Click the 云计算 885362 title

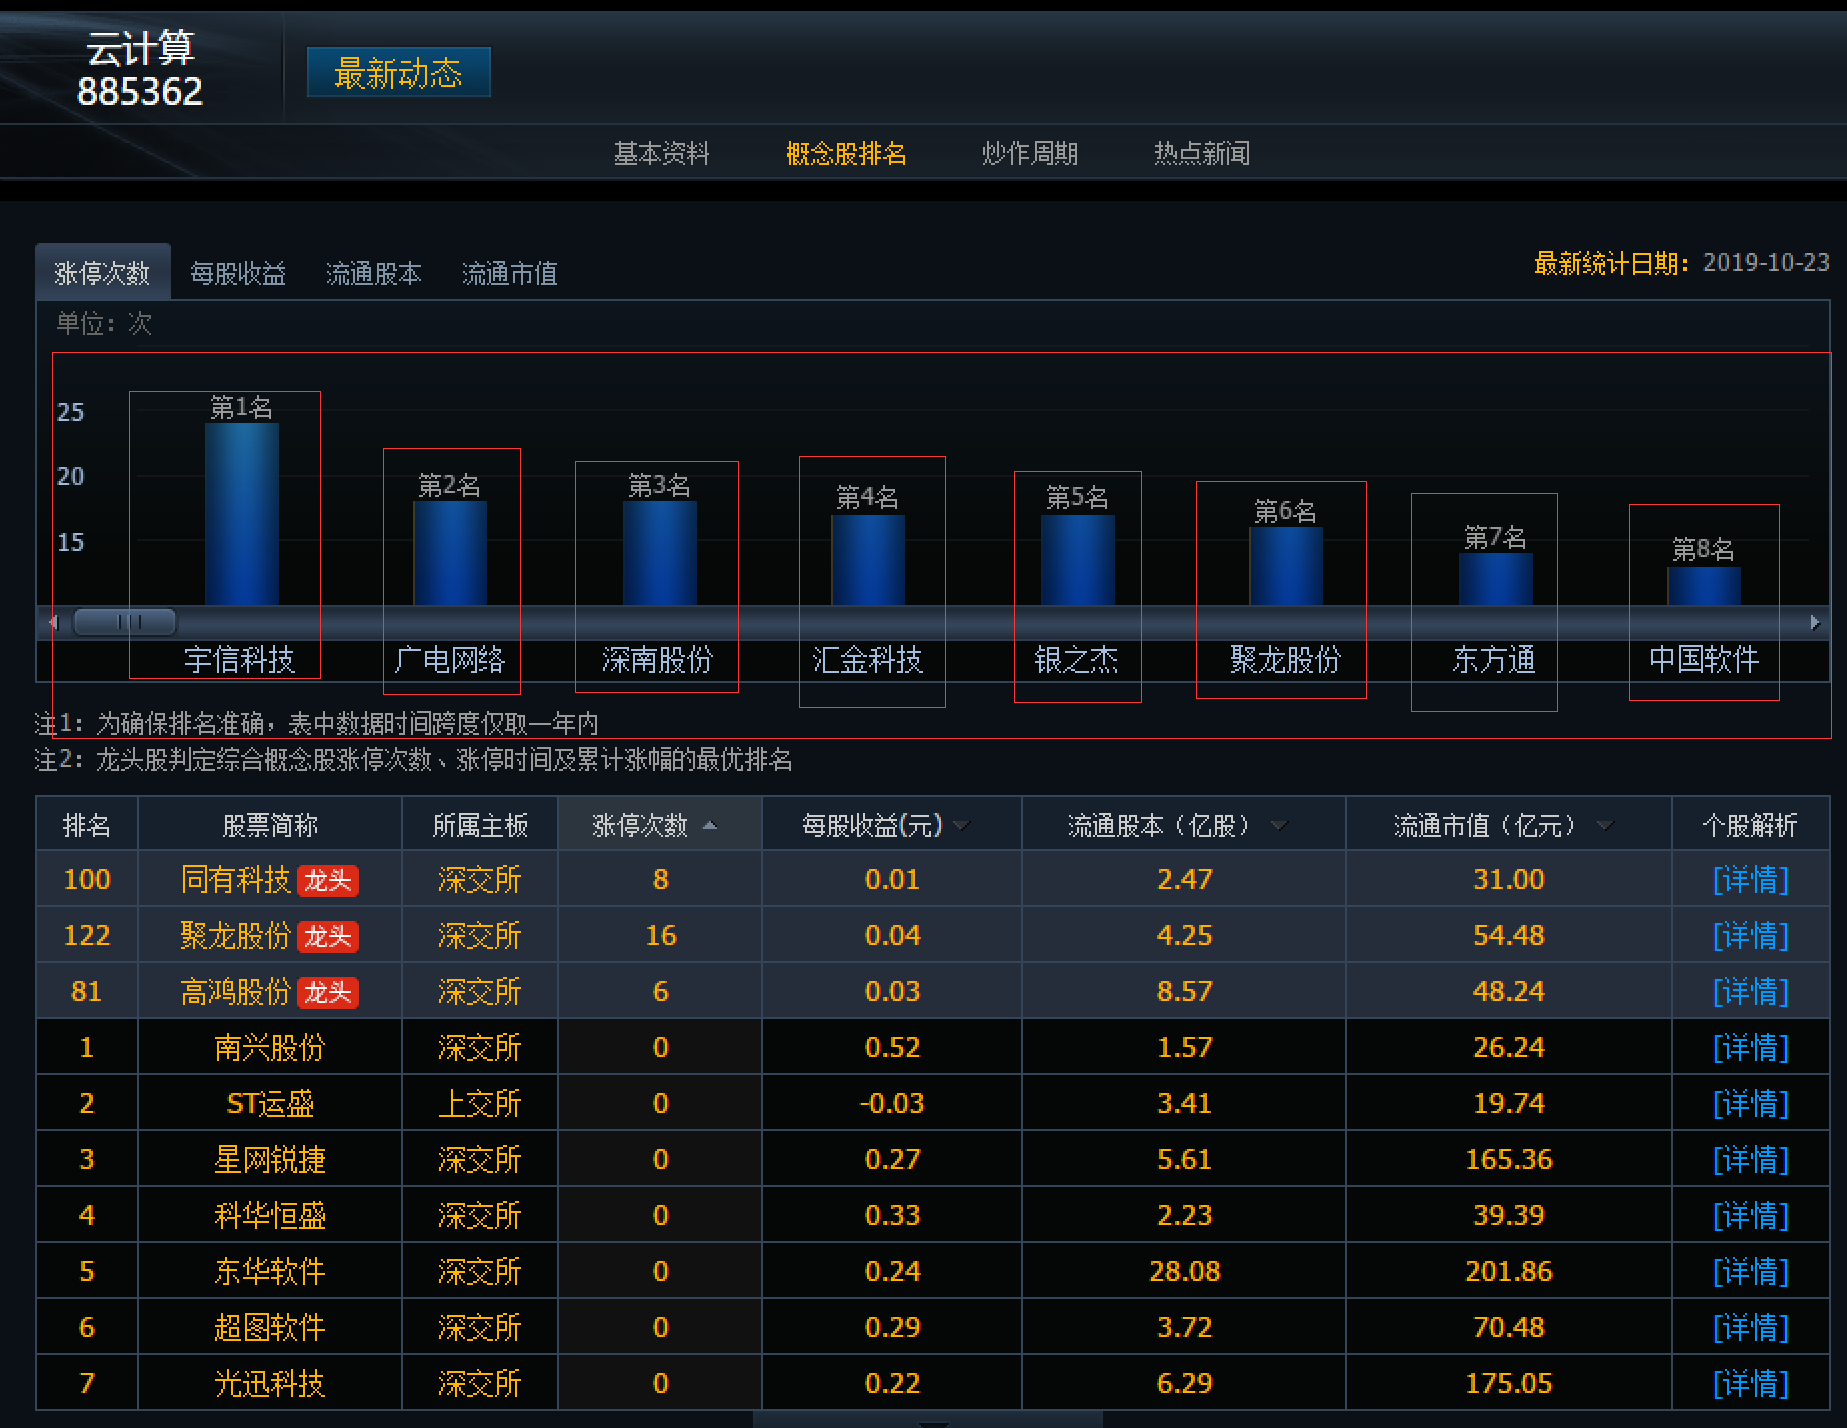[140, 69]
